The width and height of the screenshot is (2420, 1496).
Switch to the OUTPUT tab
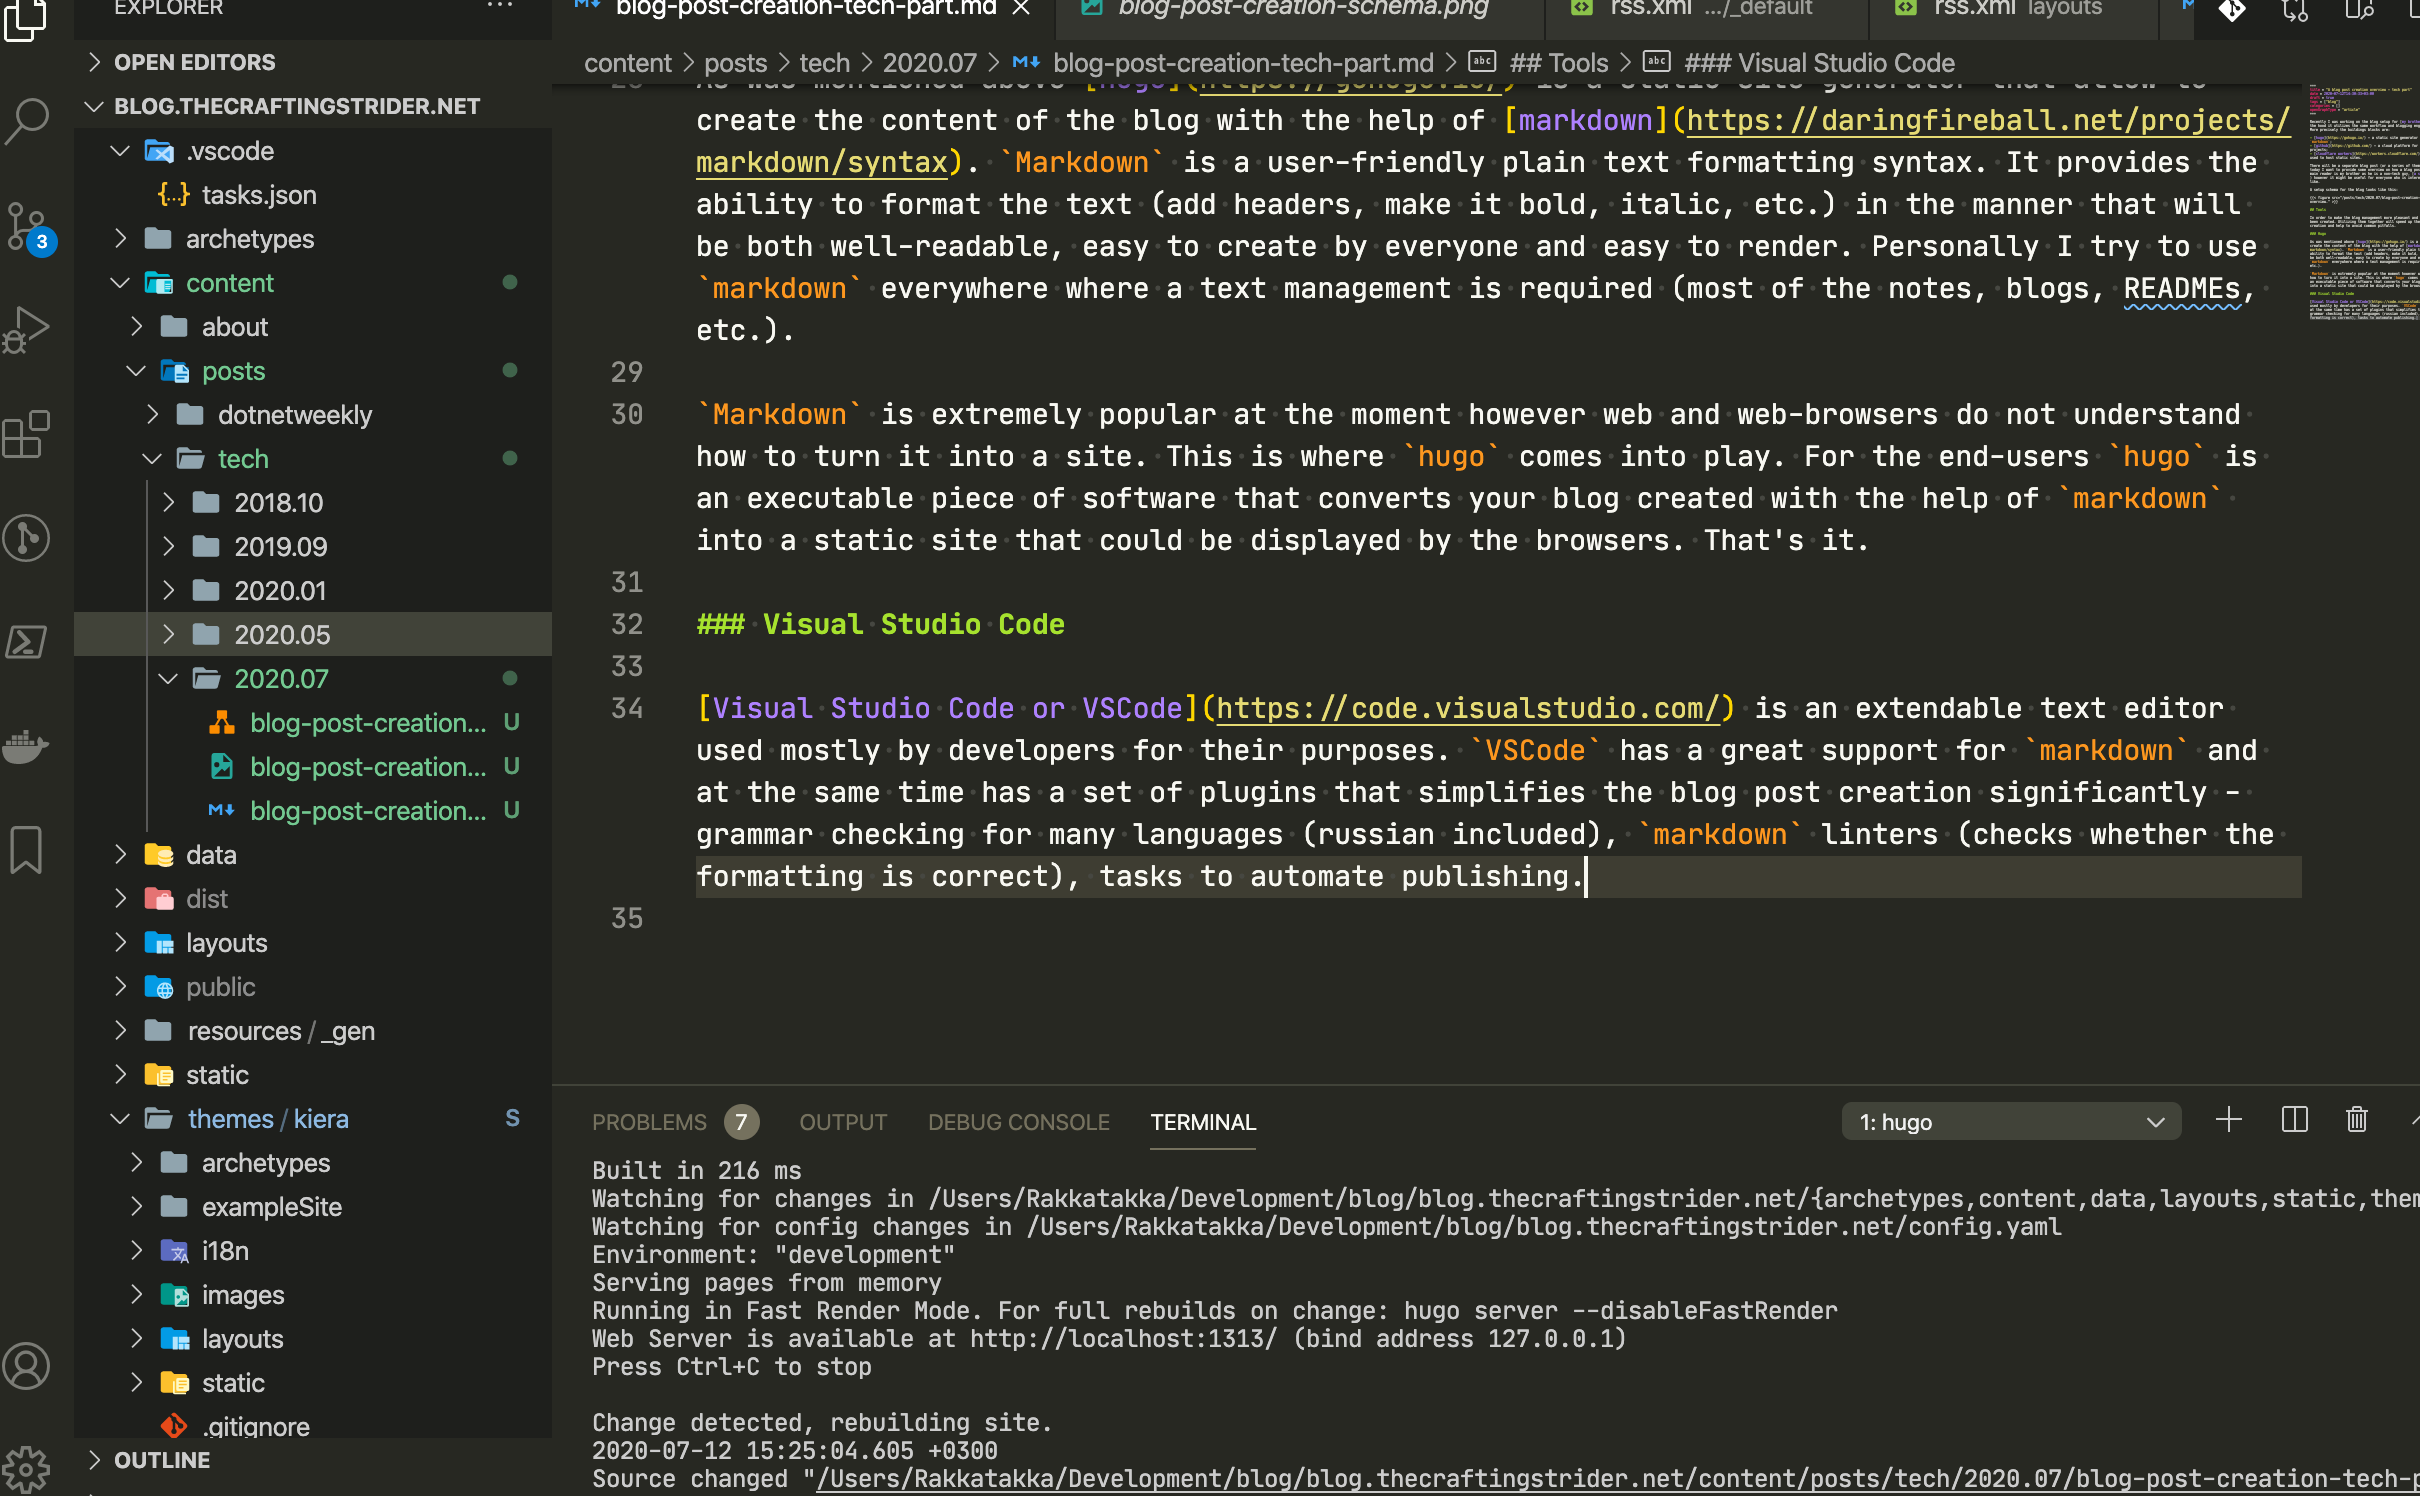[x=842, y=1122]
